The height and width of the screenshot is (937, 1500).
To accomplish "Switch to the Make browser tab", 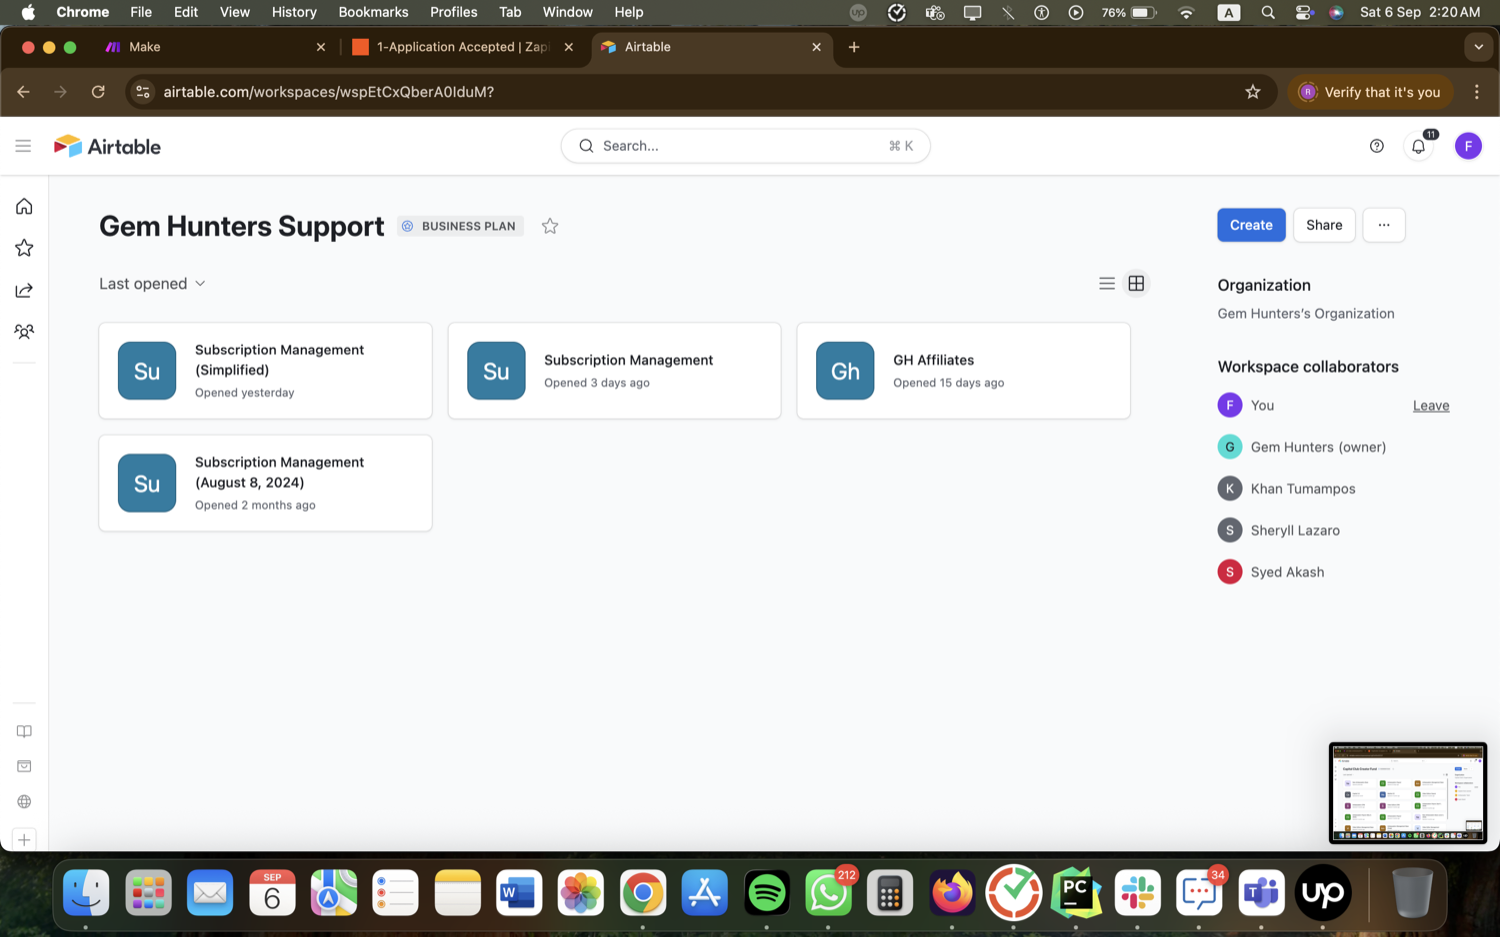I will (213, 47).
